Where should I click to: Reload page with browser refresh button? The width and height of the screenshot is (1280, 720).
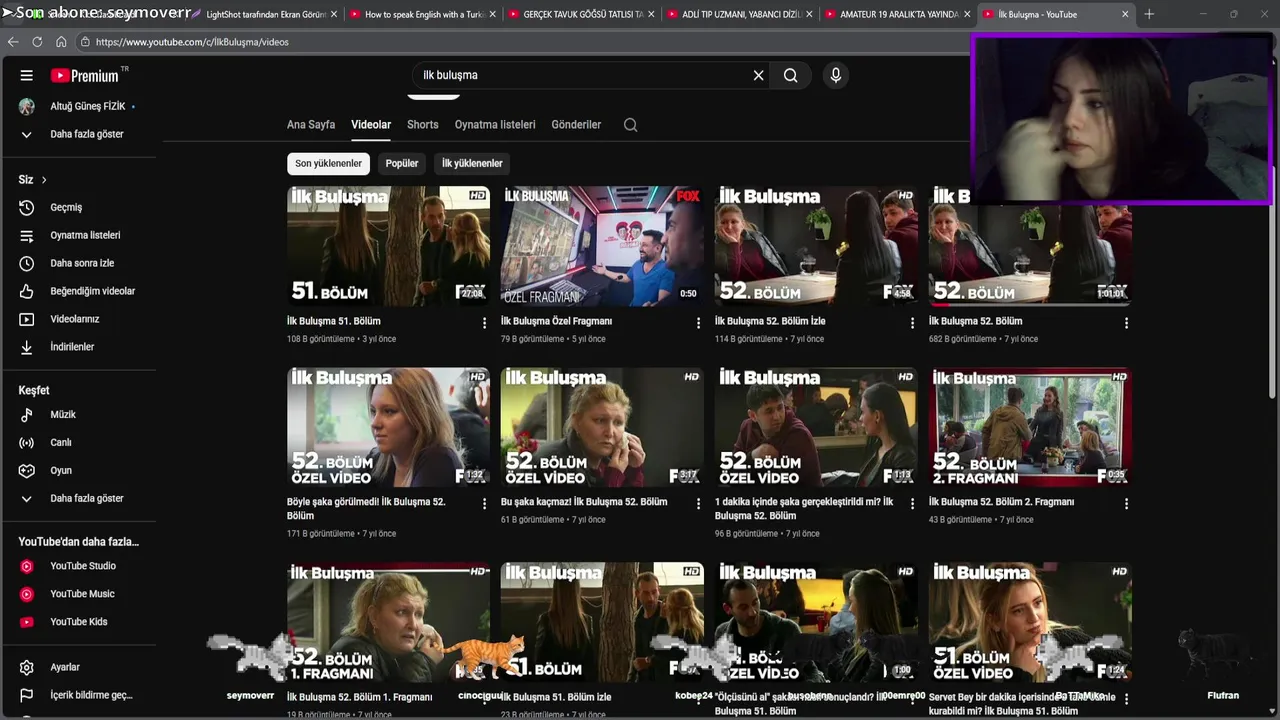pos(37,42)
